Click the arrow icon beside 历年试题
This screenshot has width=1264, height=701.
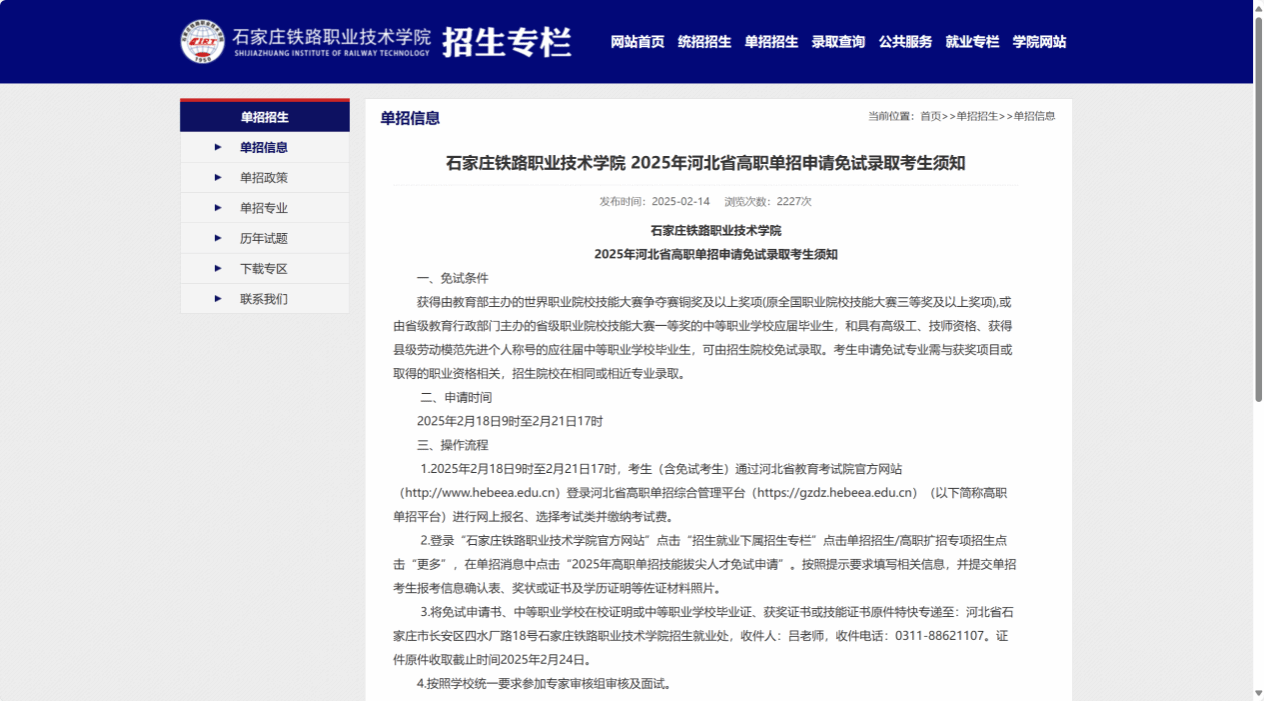(x=218, y=238)
